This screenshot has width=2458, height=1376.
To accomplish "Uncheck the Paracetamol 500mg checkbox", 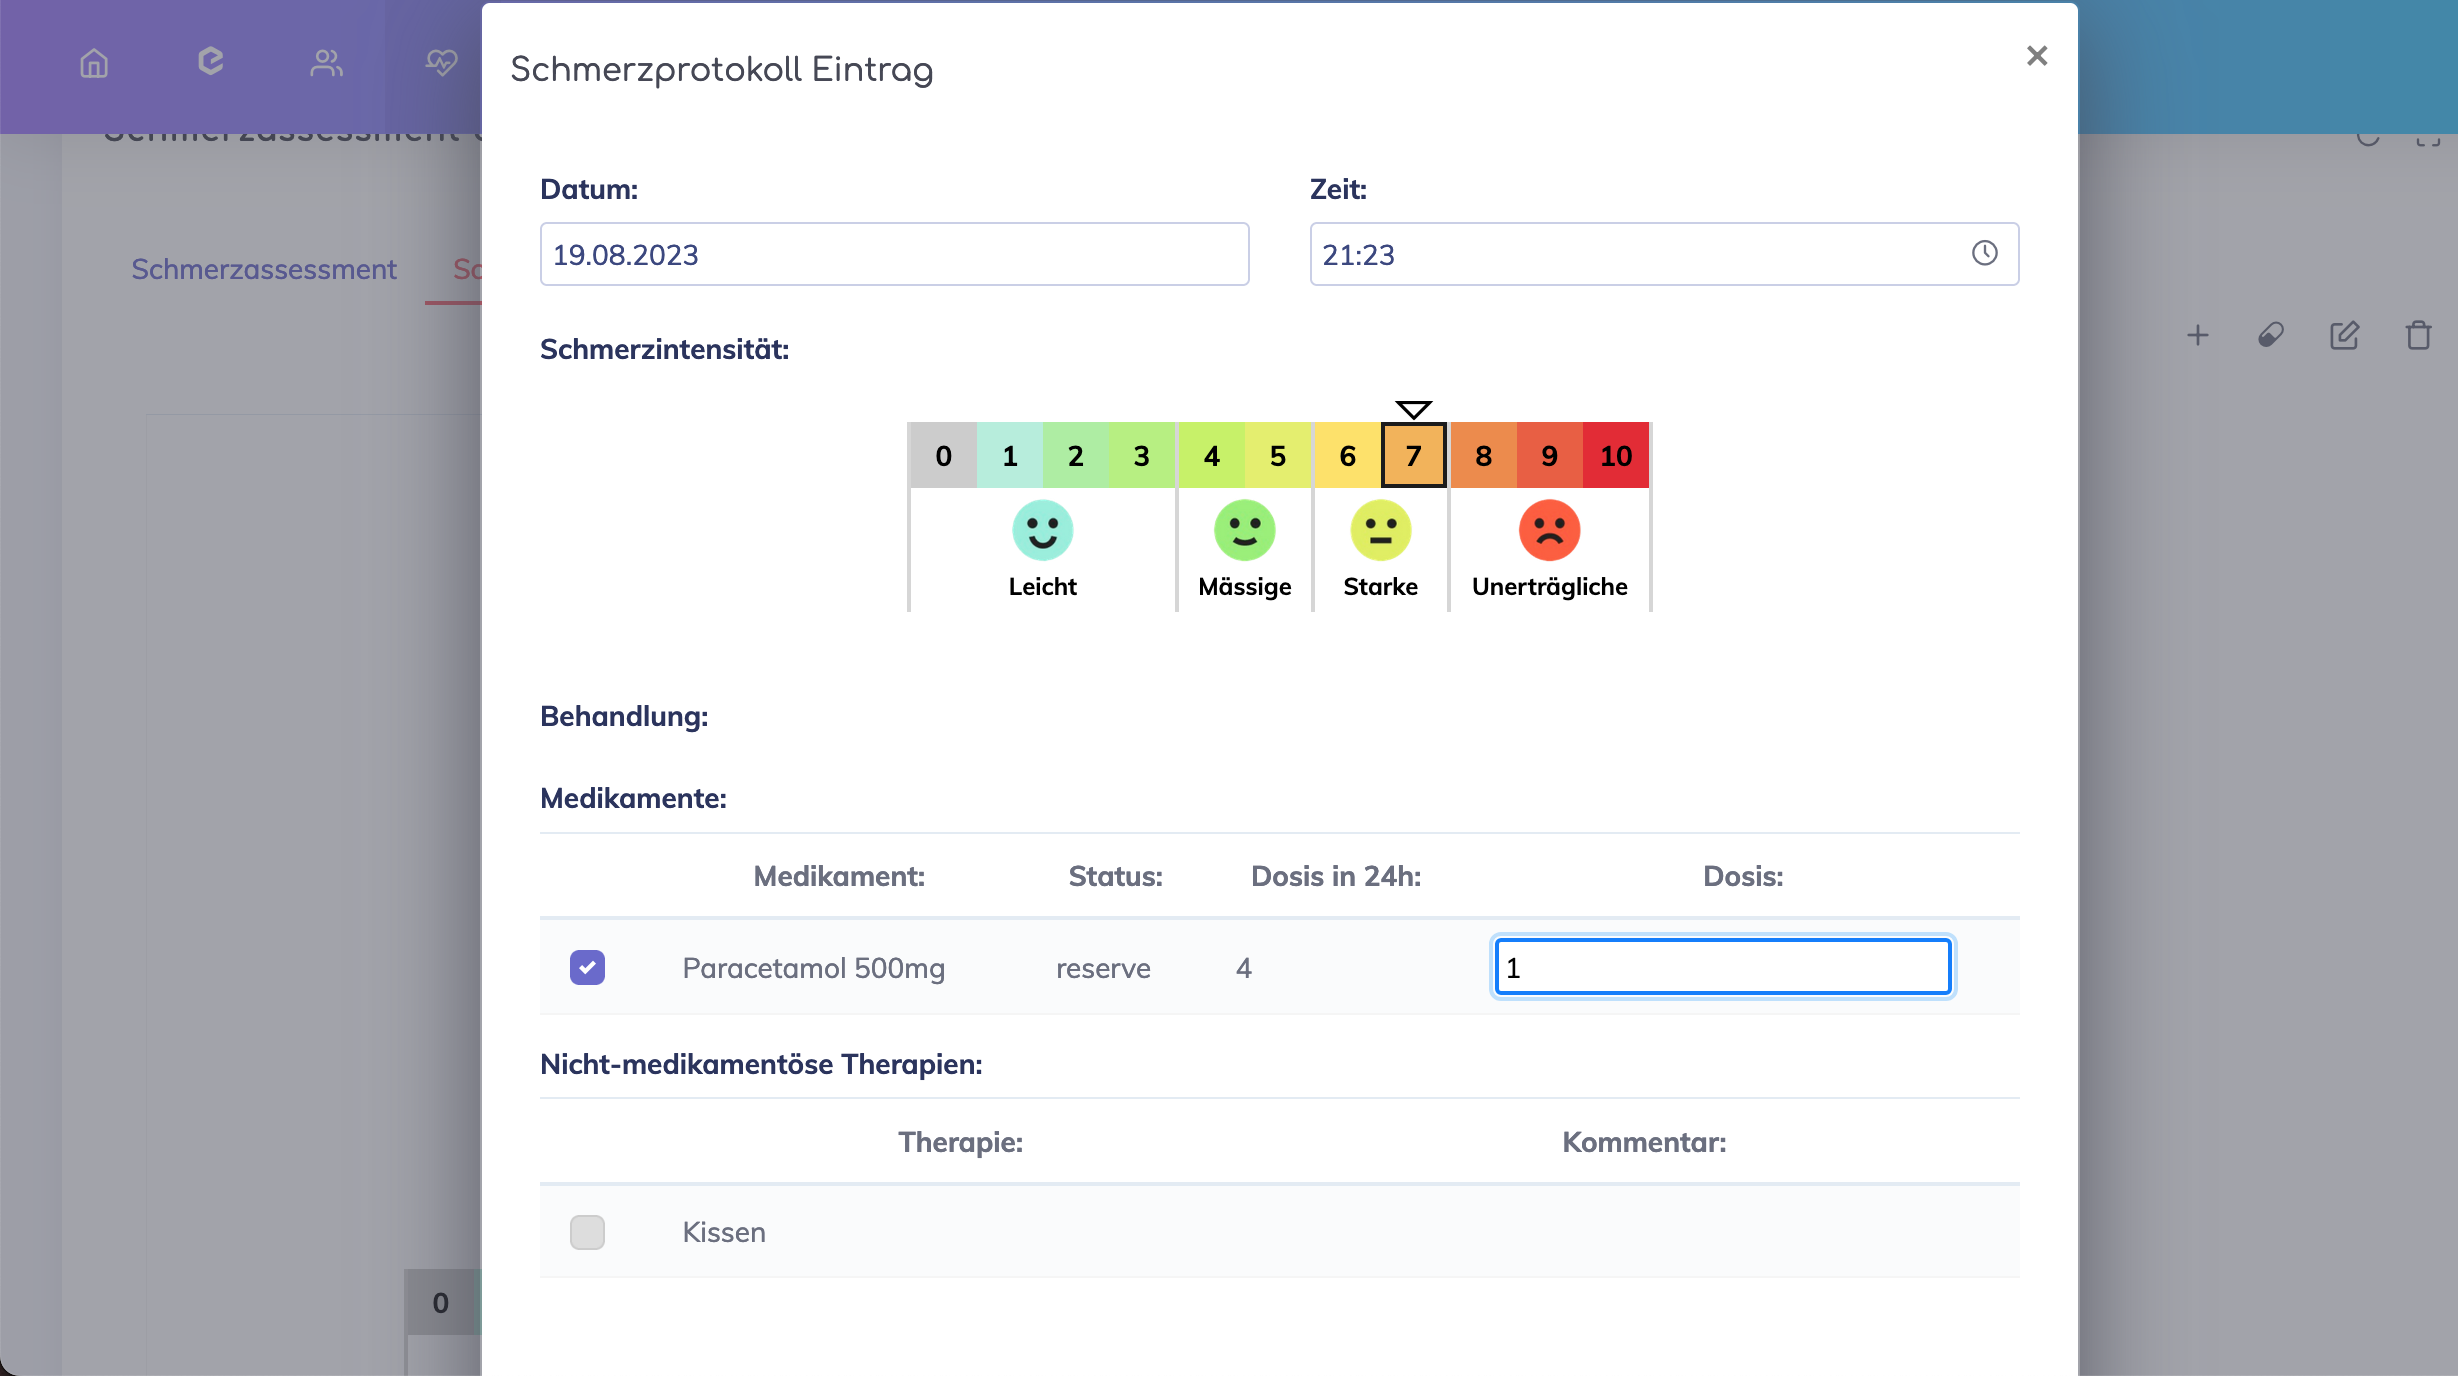I will coord(587,967).
